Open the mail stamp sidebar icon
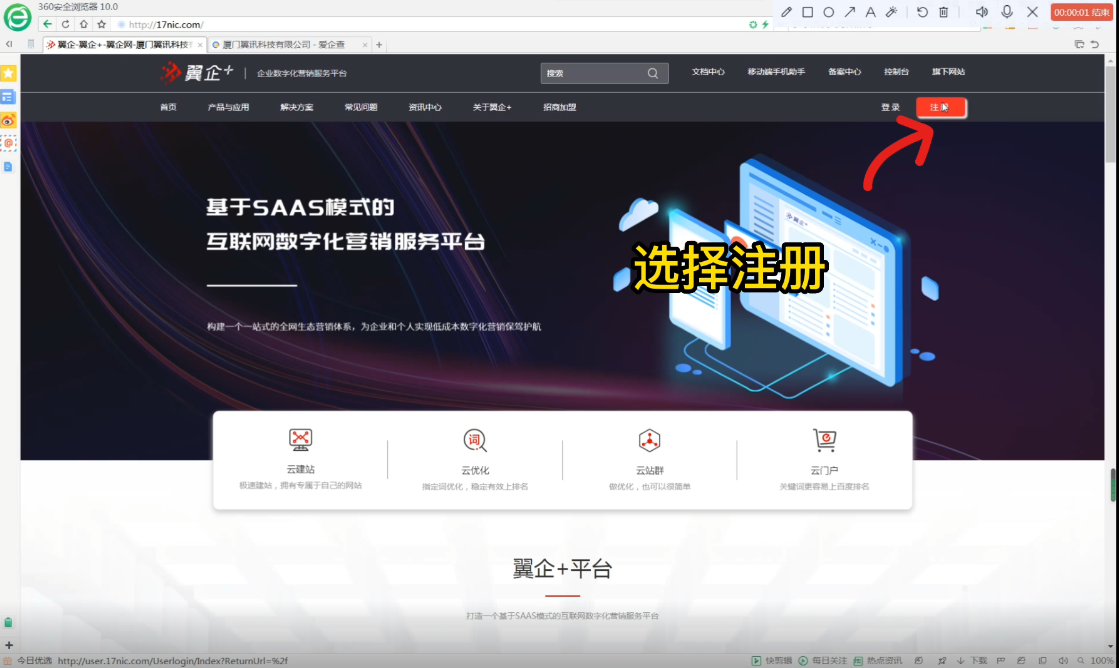The height and width of the screenshot is (668, 1119). [x=9, y=143]
